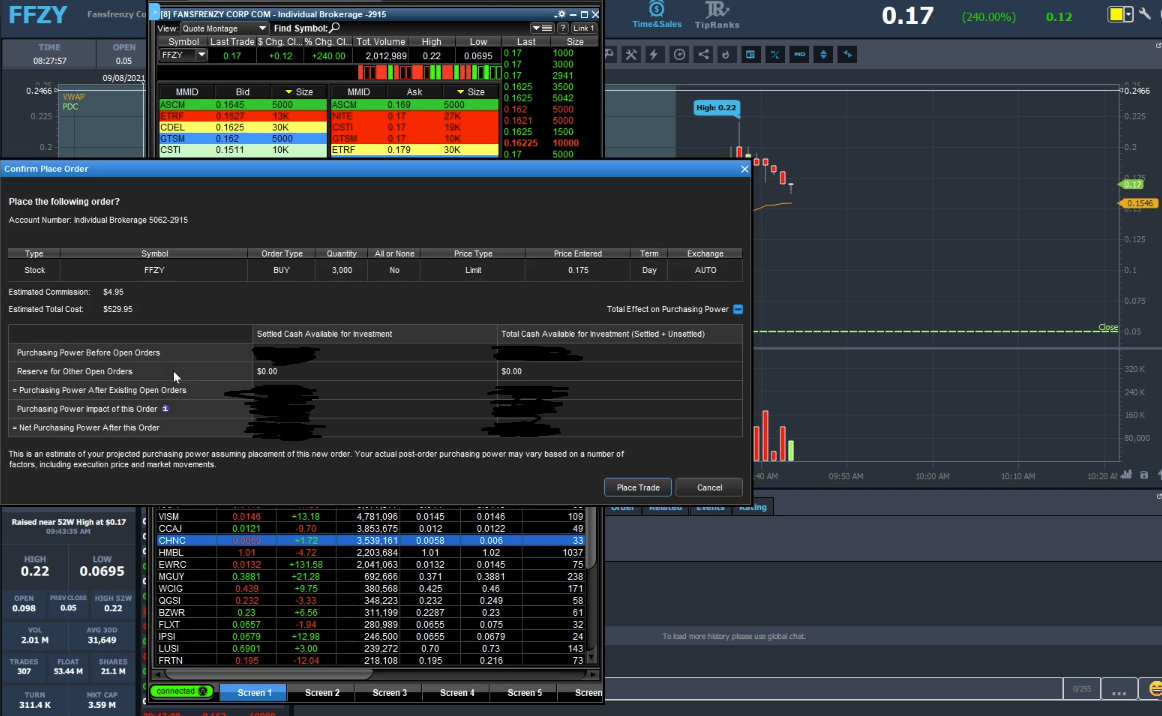
Task: Click the IND indicators toolbar button
Action: tap(799, 54)
